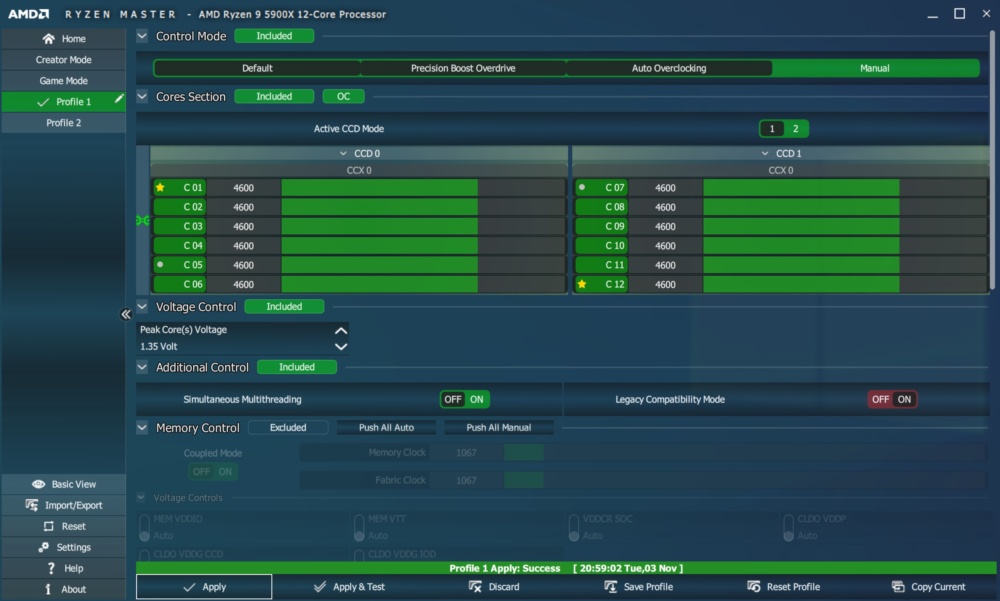The width and height of the screenshot is (1000, 601).
Task: Select the Default control mode tab
Action: (257, 68)
